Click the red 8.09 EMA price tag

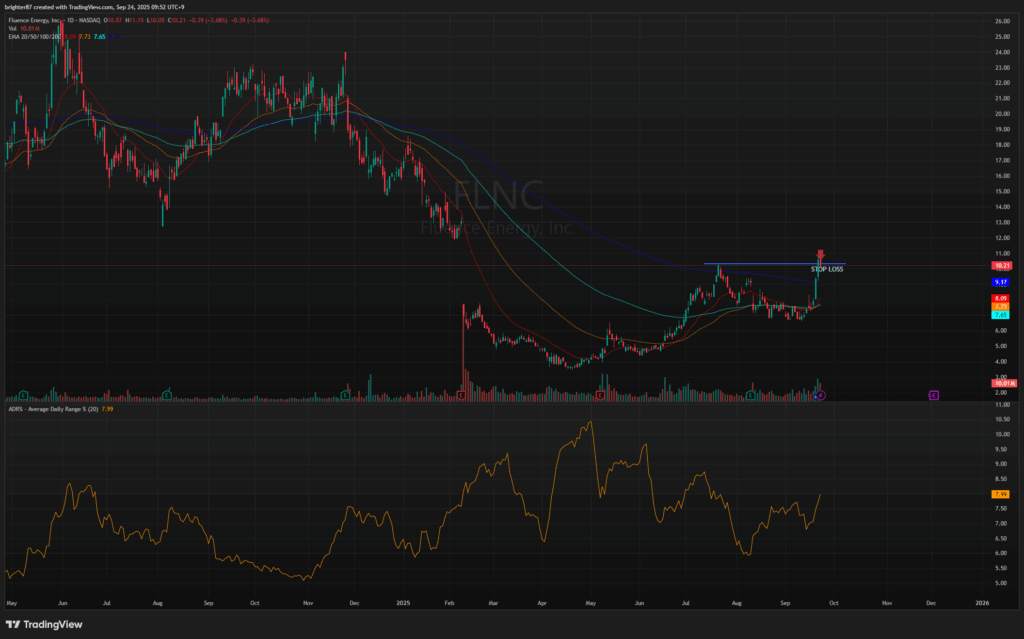tap(1000, 299)
